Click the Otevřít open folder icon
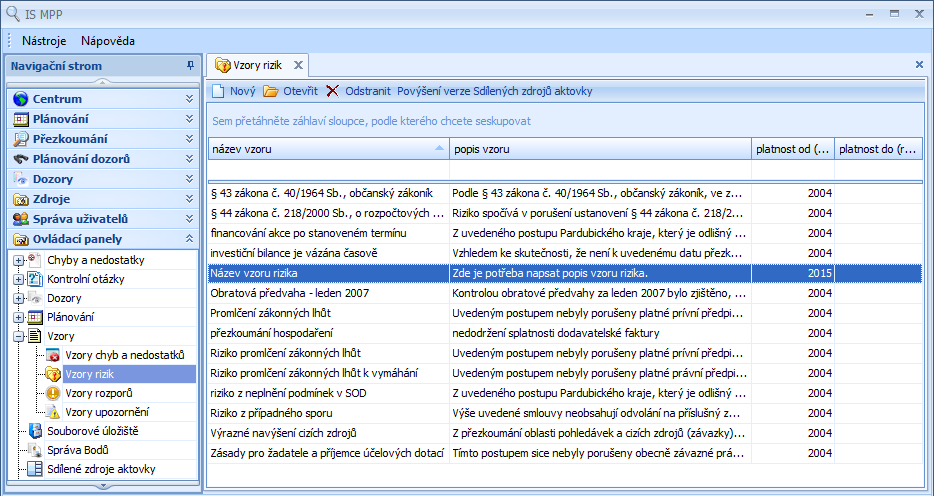This screenshot has width=934, height=496. click(x=270, y=91)
